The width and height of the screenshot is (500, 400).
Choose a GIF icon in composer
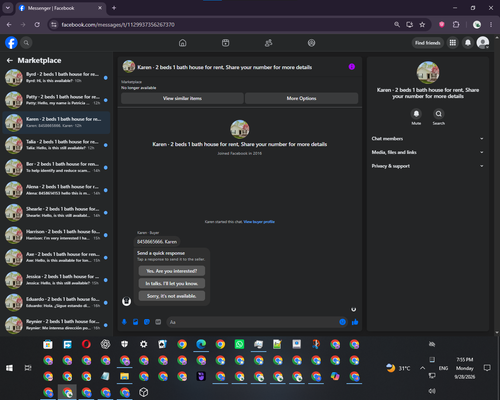[x=158, y=322]
